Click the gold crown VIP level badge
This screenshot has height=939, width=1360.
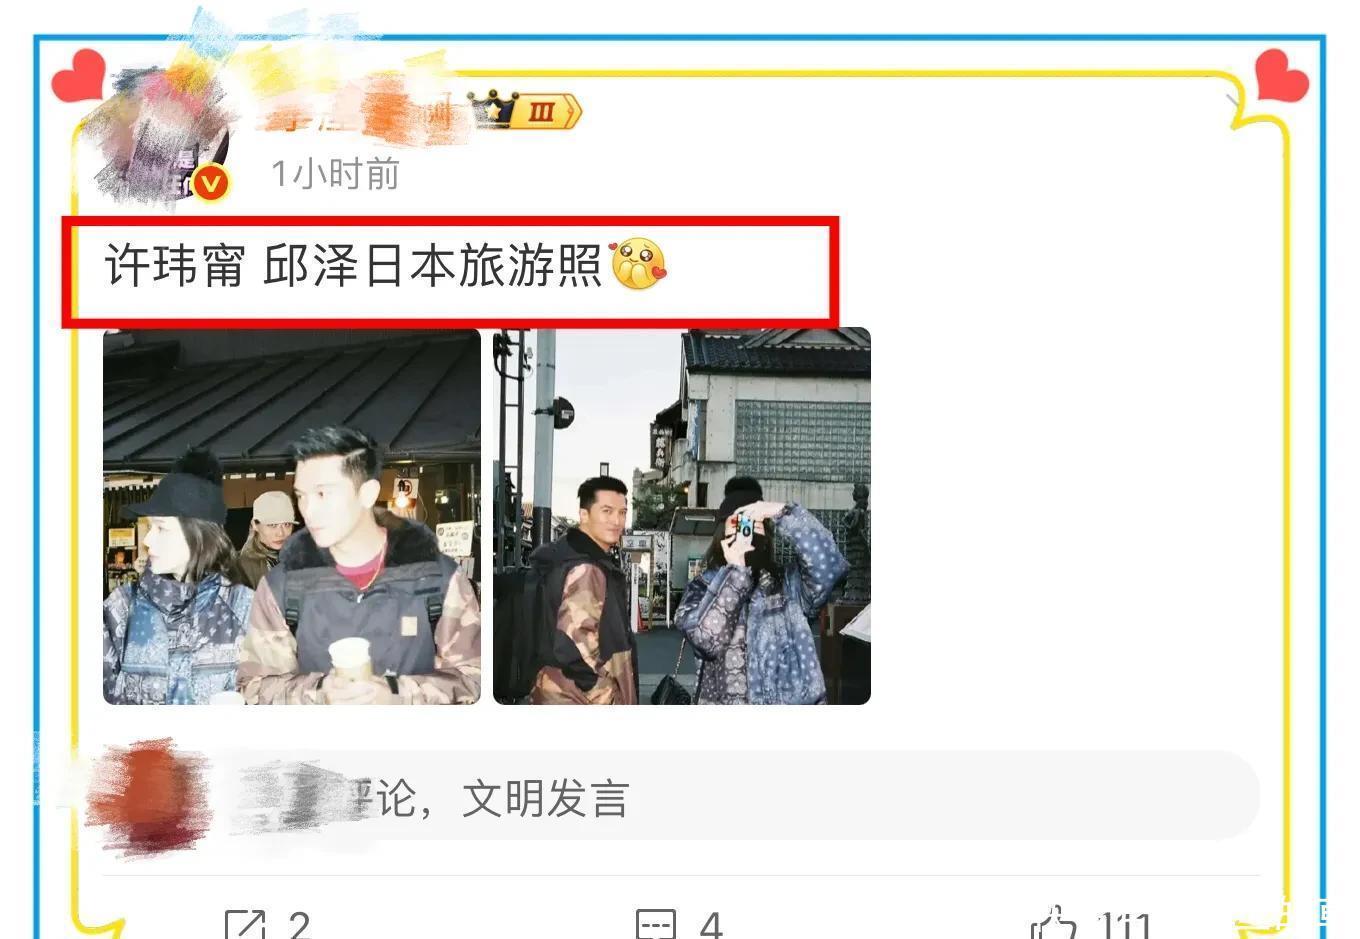pyautogui.click(x=525, y=110)
